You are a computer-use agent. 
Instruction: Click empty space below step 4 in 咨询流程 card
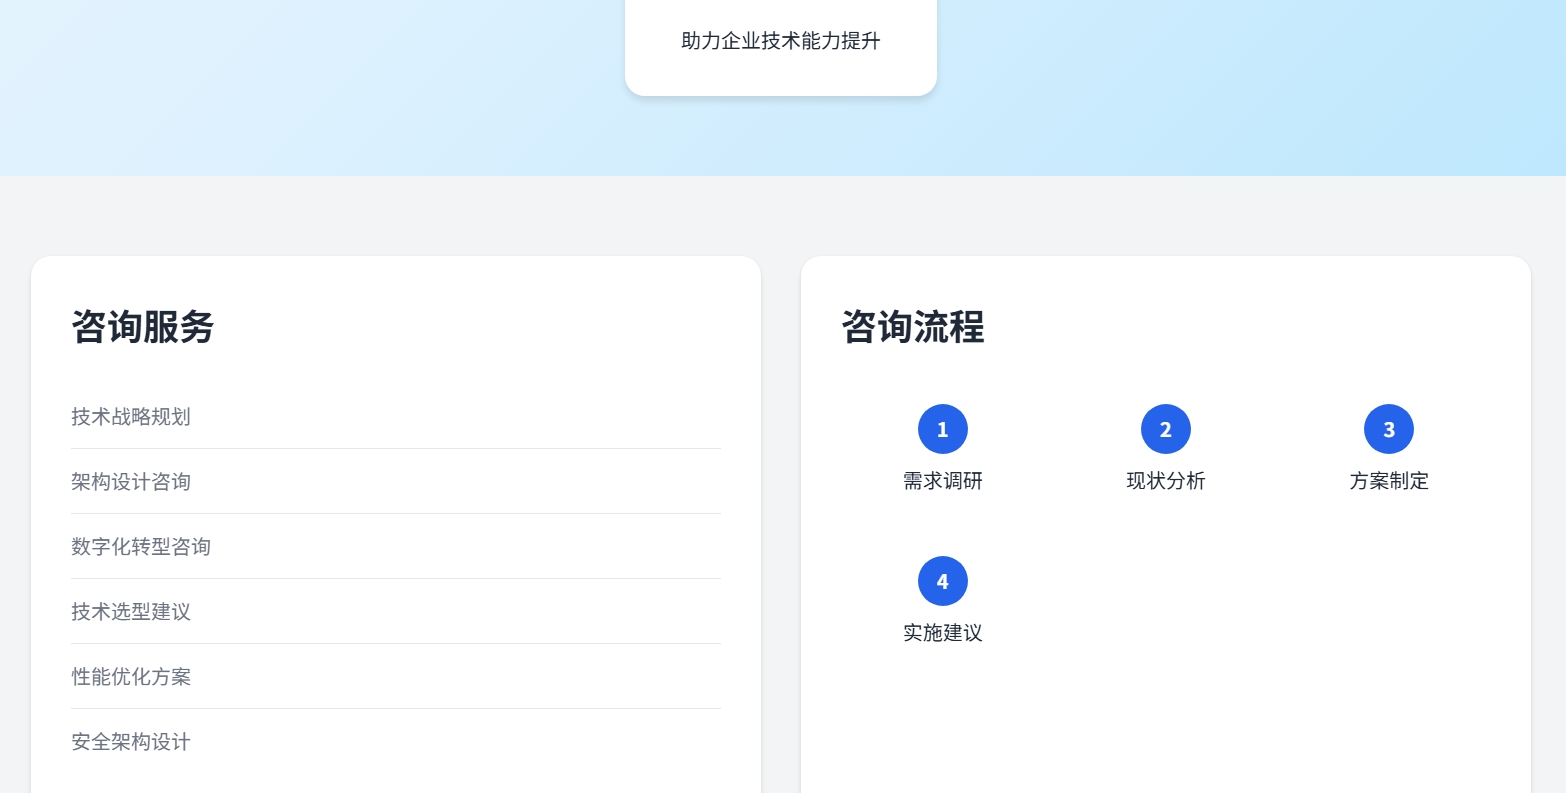1165,720
